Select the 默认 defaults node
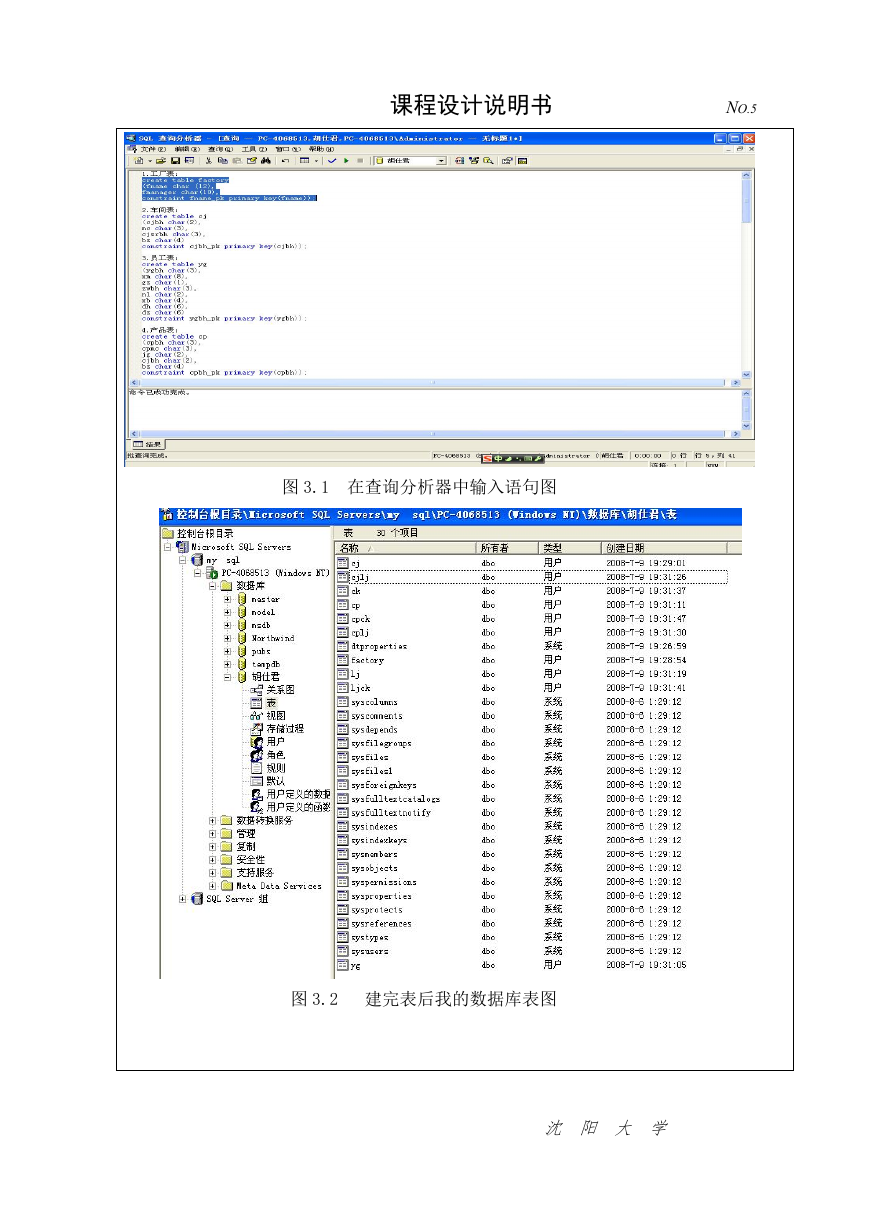 pos(267,781)
